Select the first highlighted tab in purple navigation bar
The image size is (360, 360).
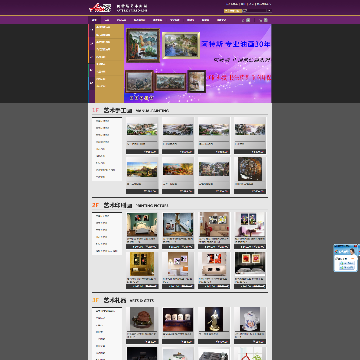click(94, 20)
